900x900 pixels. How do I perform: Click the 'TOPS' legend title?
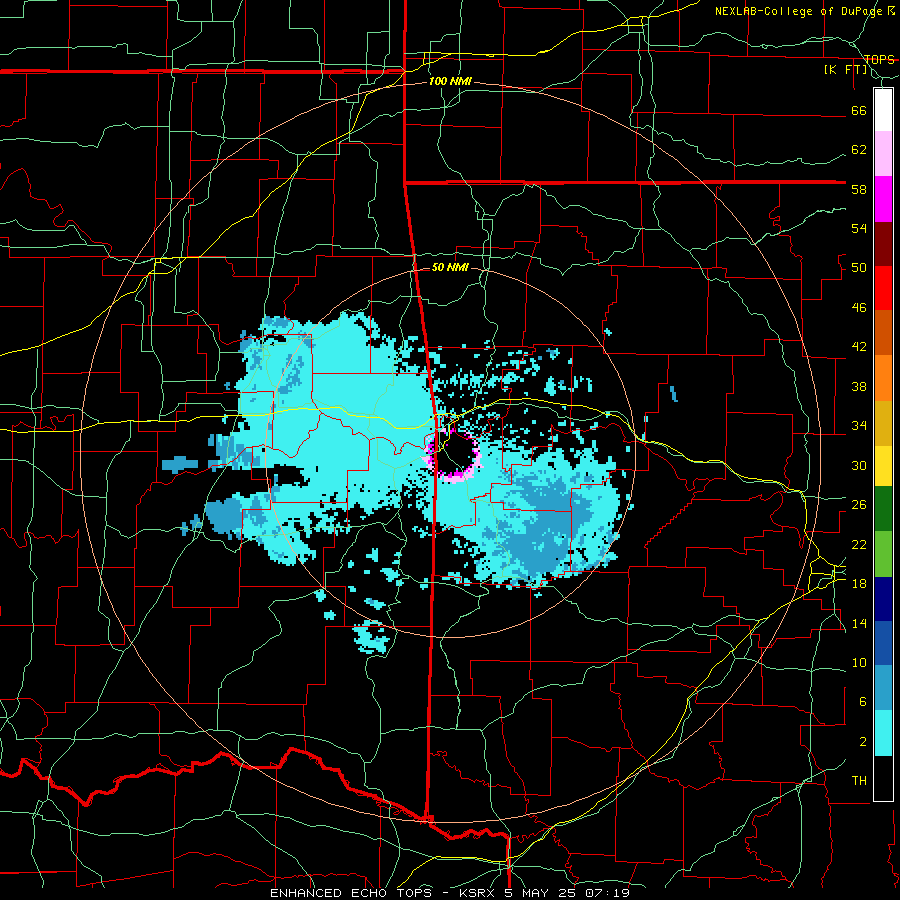879,59
